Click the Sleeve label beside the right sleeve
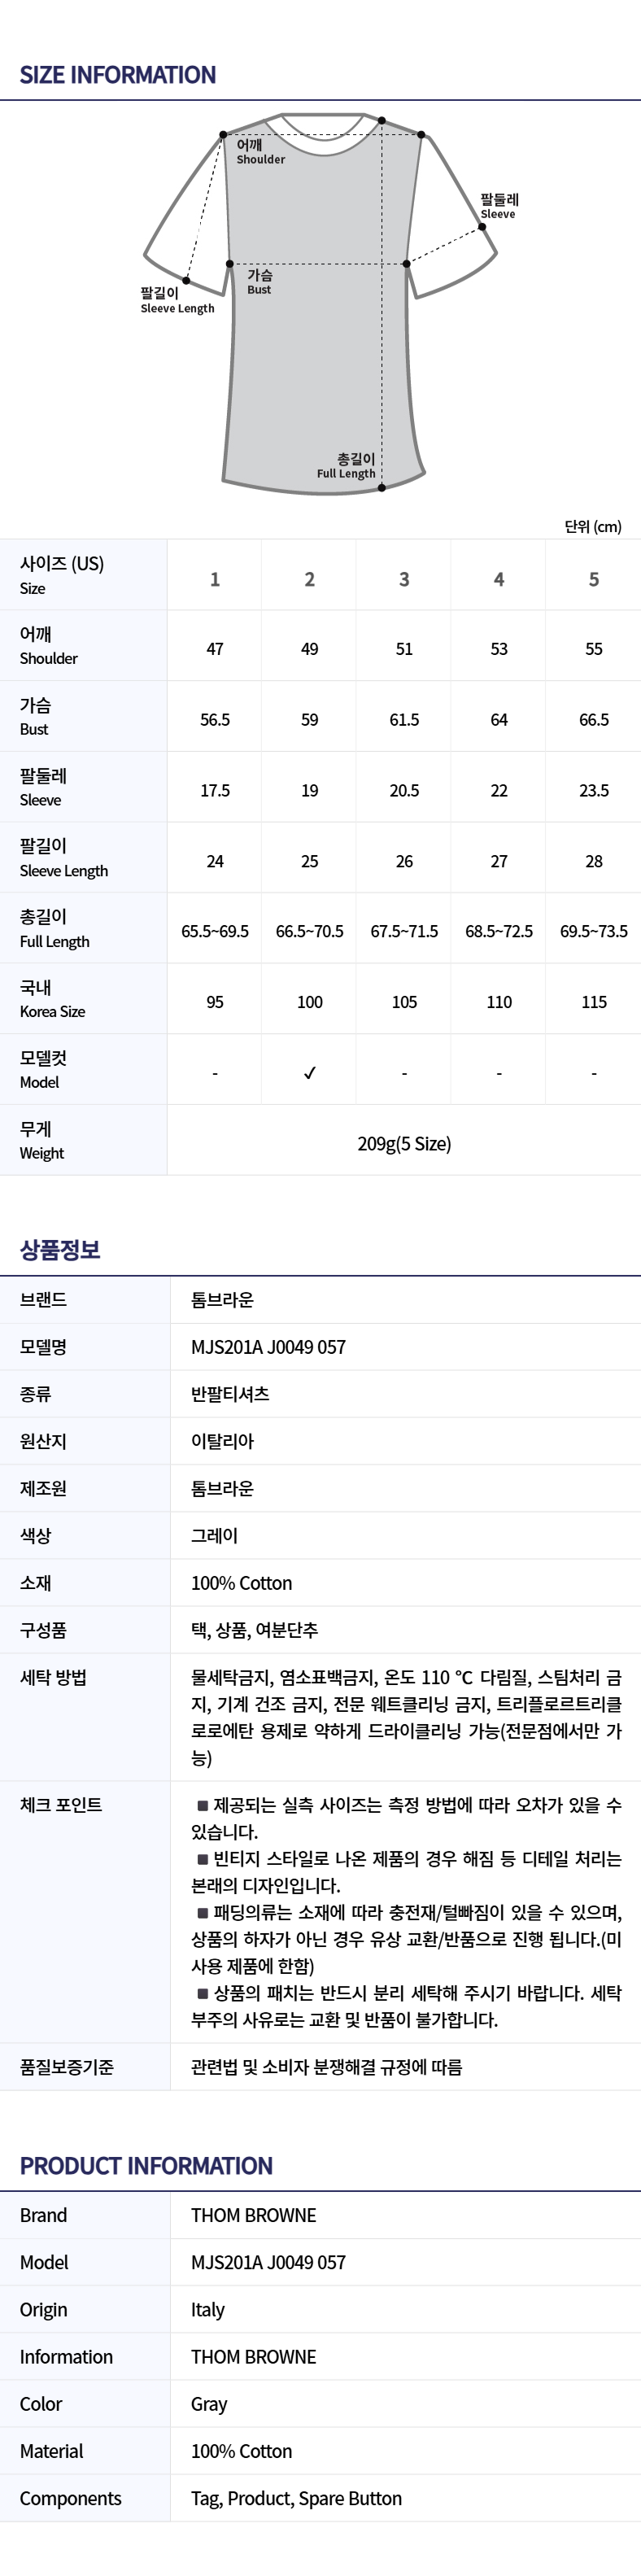Viewport: 641px width, 2576px height. coord(498,206)
